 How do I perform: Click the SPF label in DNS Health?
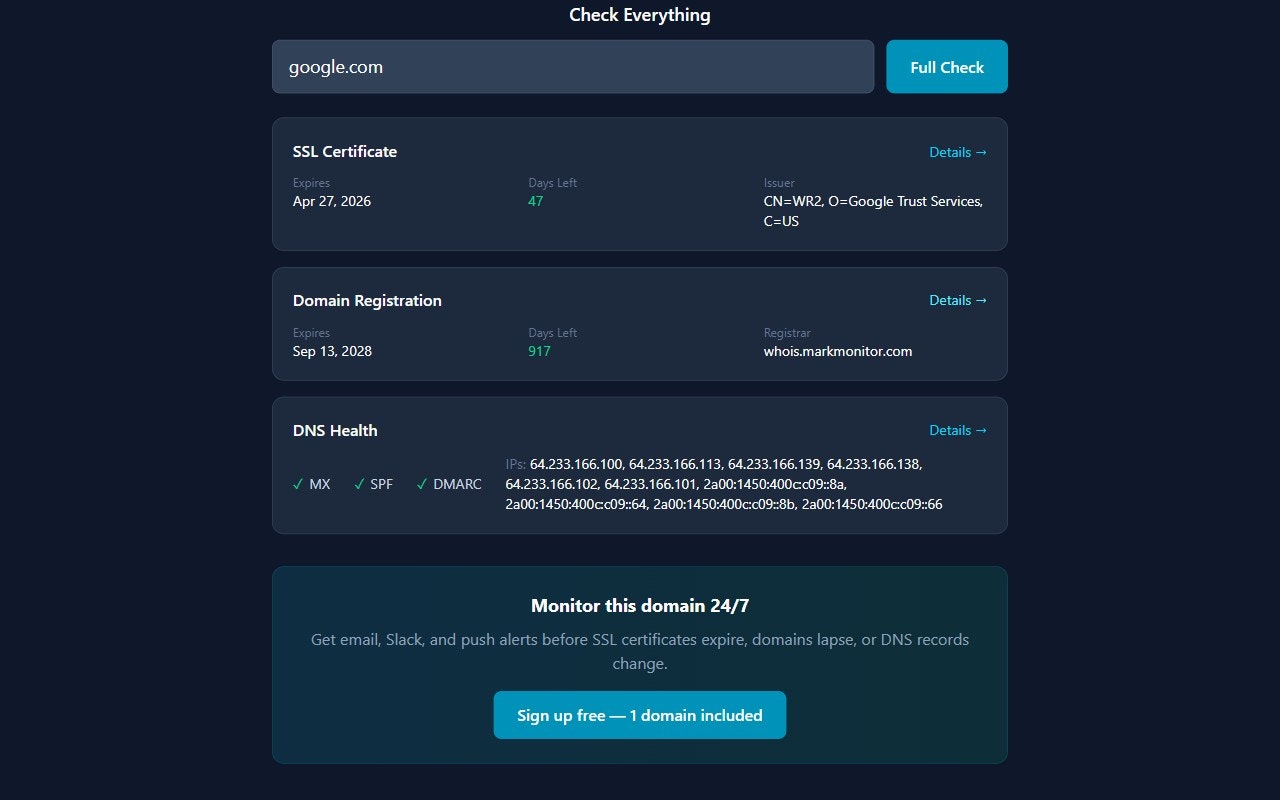pos(382,484)
